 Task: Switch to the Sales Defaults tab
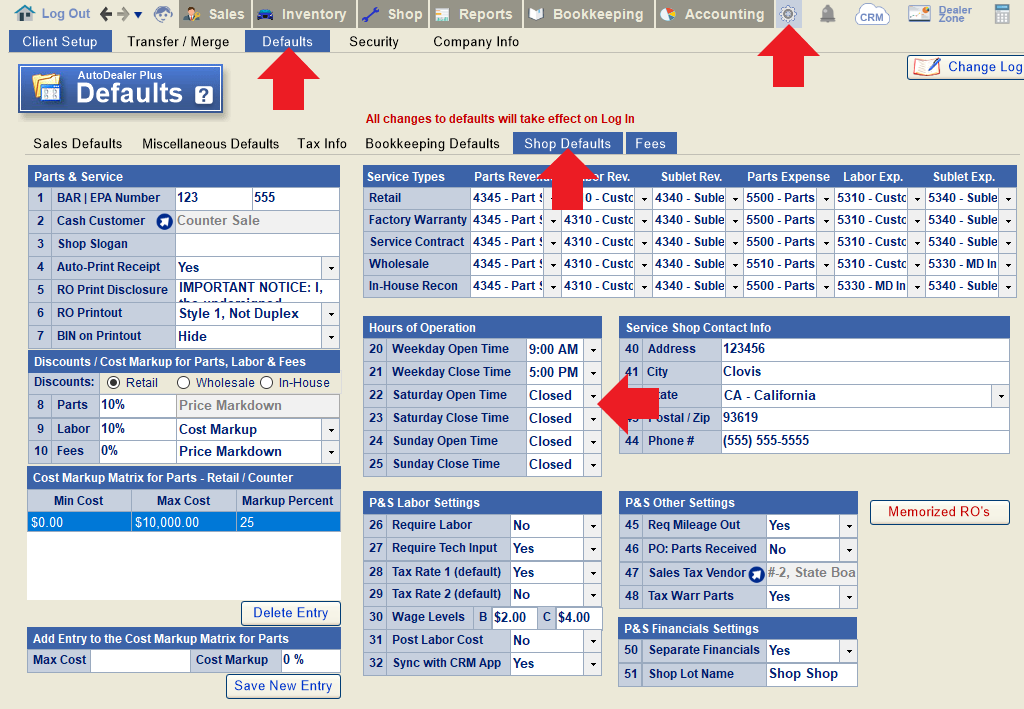(x=78, y=144)
